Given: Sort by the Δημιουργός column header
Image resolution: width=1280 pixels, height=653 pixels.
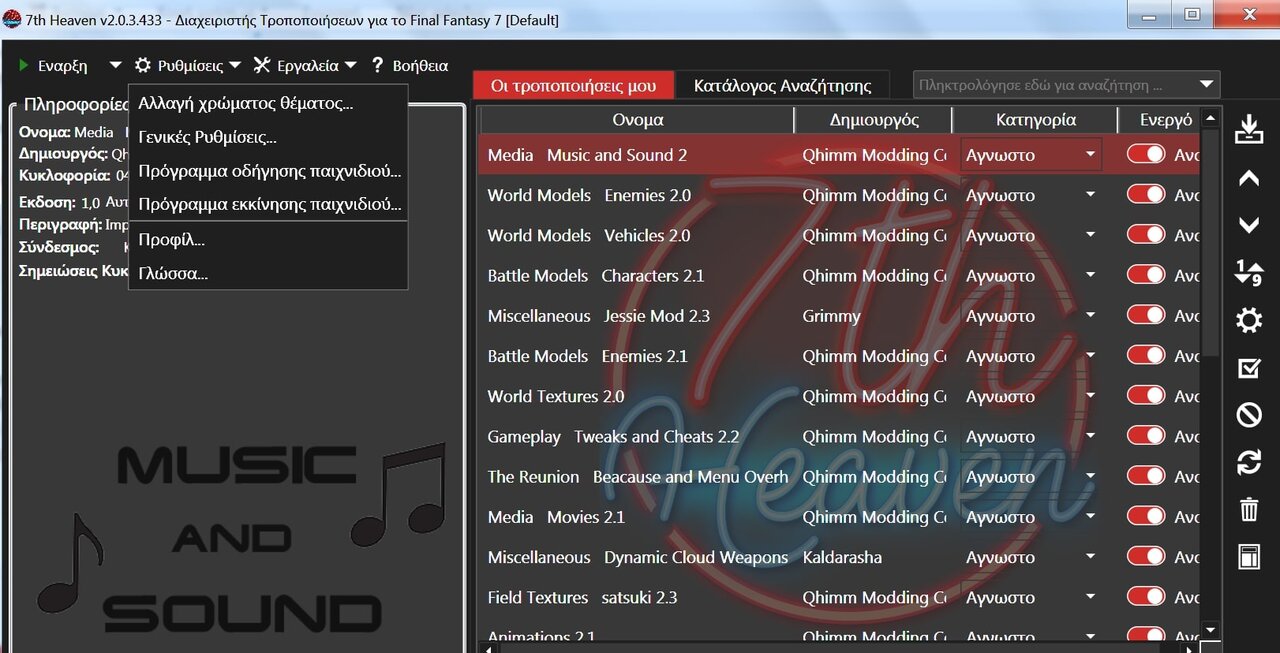Looking at the screenshot, I should pyautogui.click(x=874, y=120).
